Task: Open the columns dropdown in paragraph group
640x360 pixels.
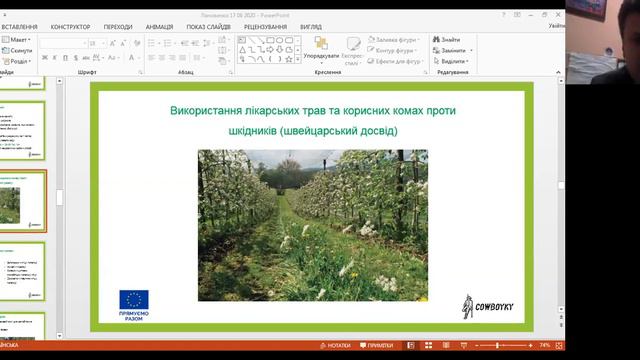Action: pos(198,58)
